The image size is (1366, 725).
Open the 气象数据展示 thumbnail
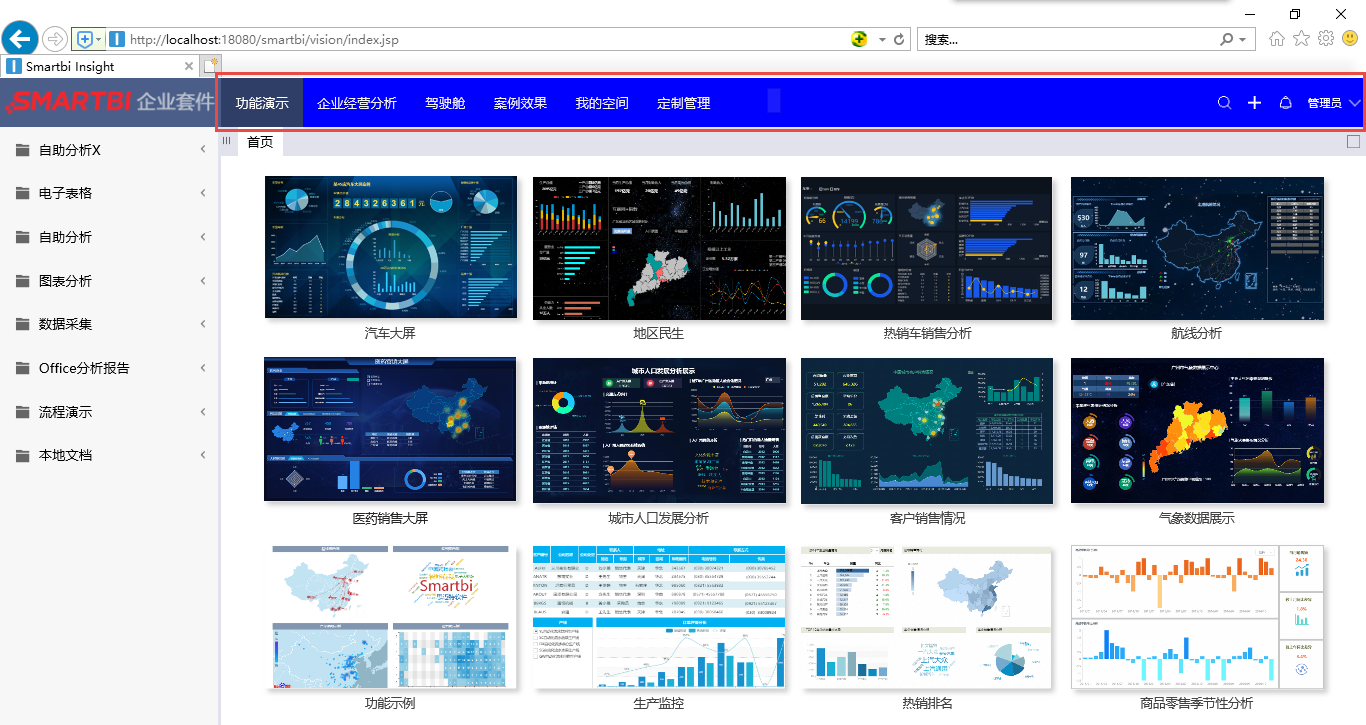tap(1197, 430)
